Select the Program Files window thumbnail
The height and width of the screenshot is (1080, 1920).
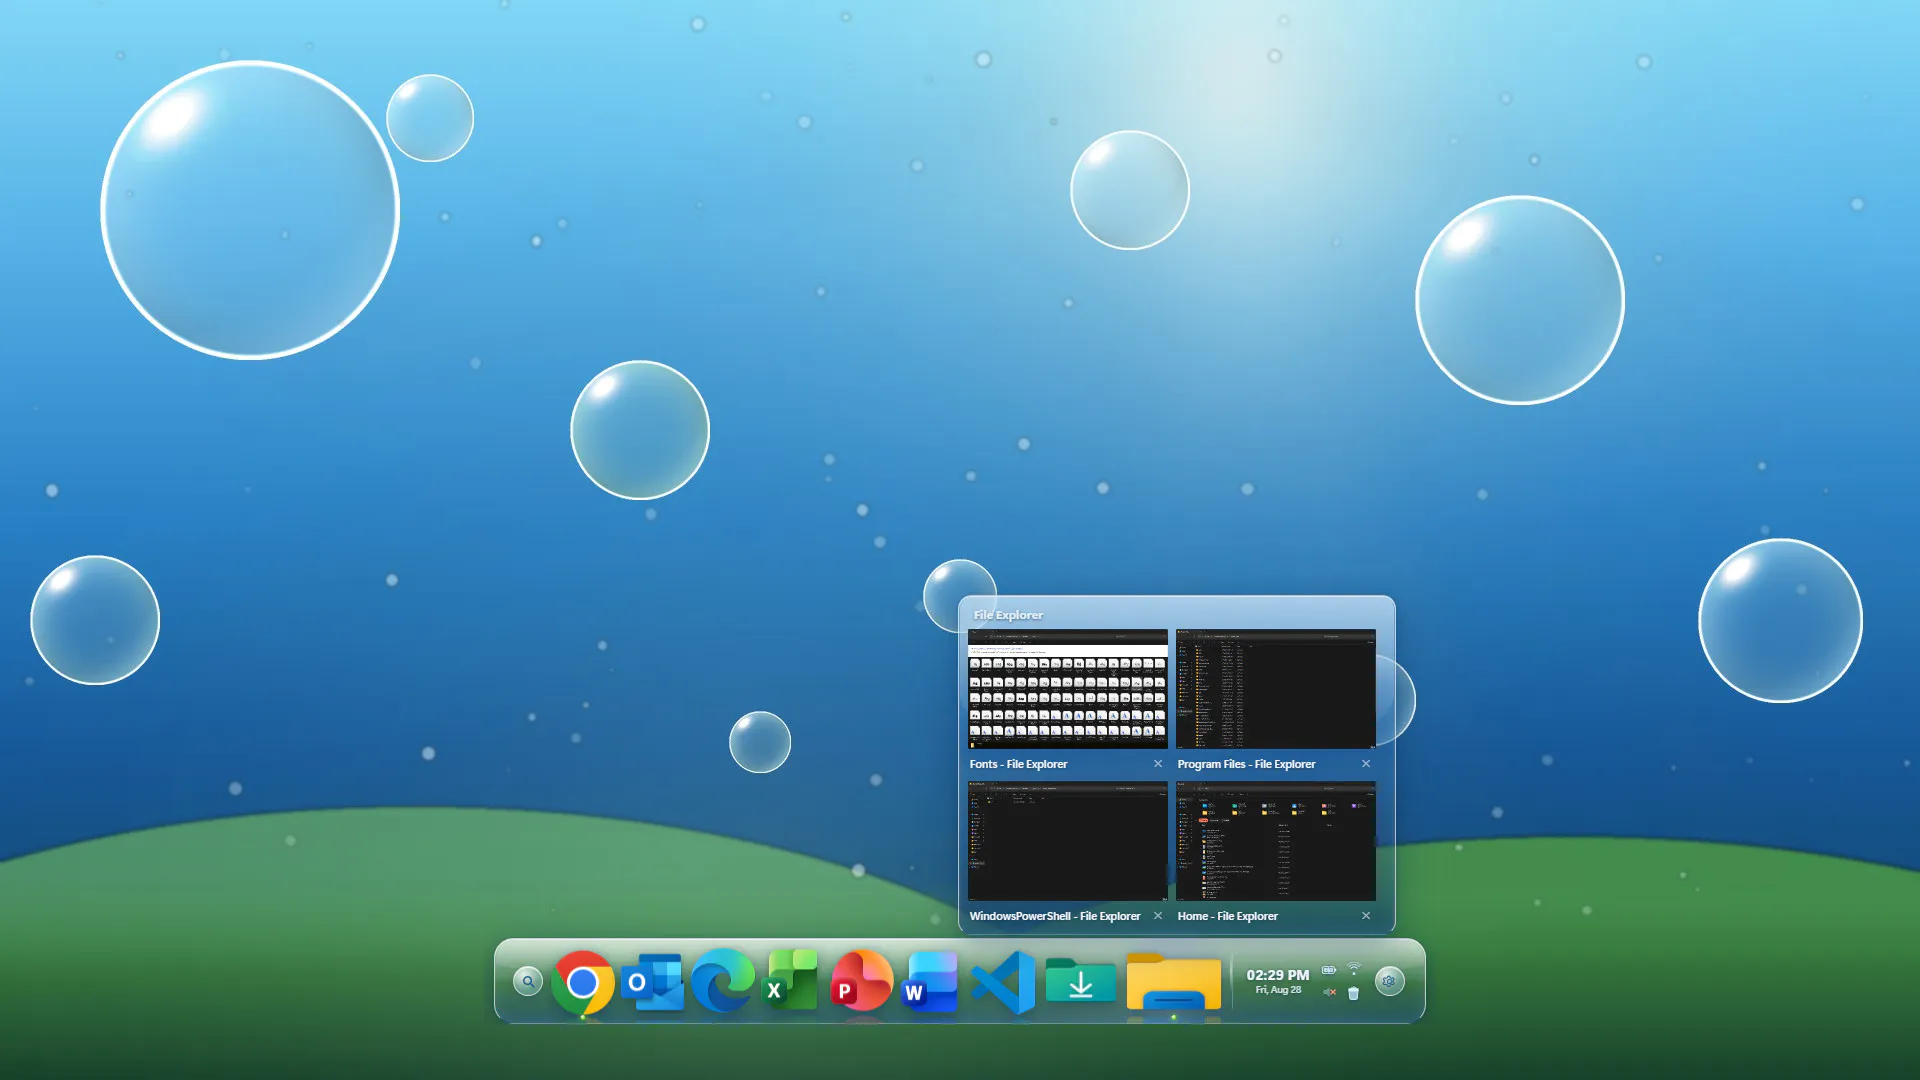1276,689
